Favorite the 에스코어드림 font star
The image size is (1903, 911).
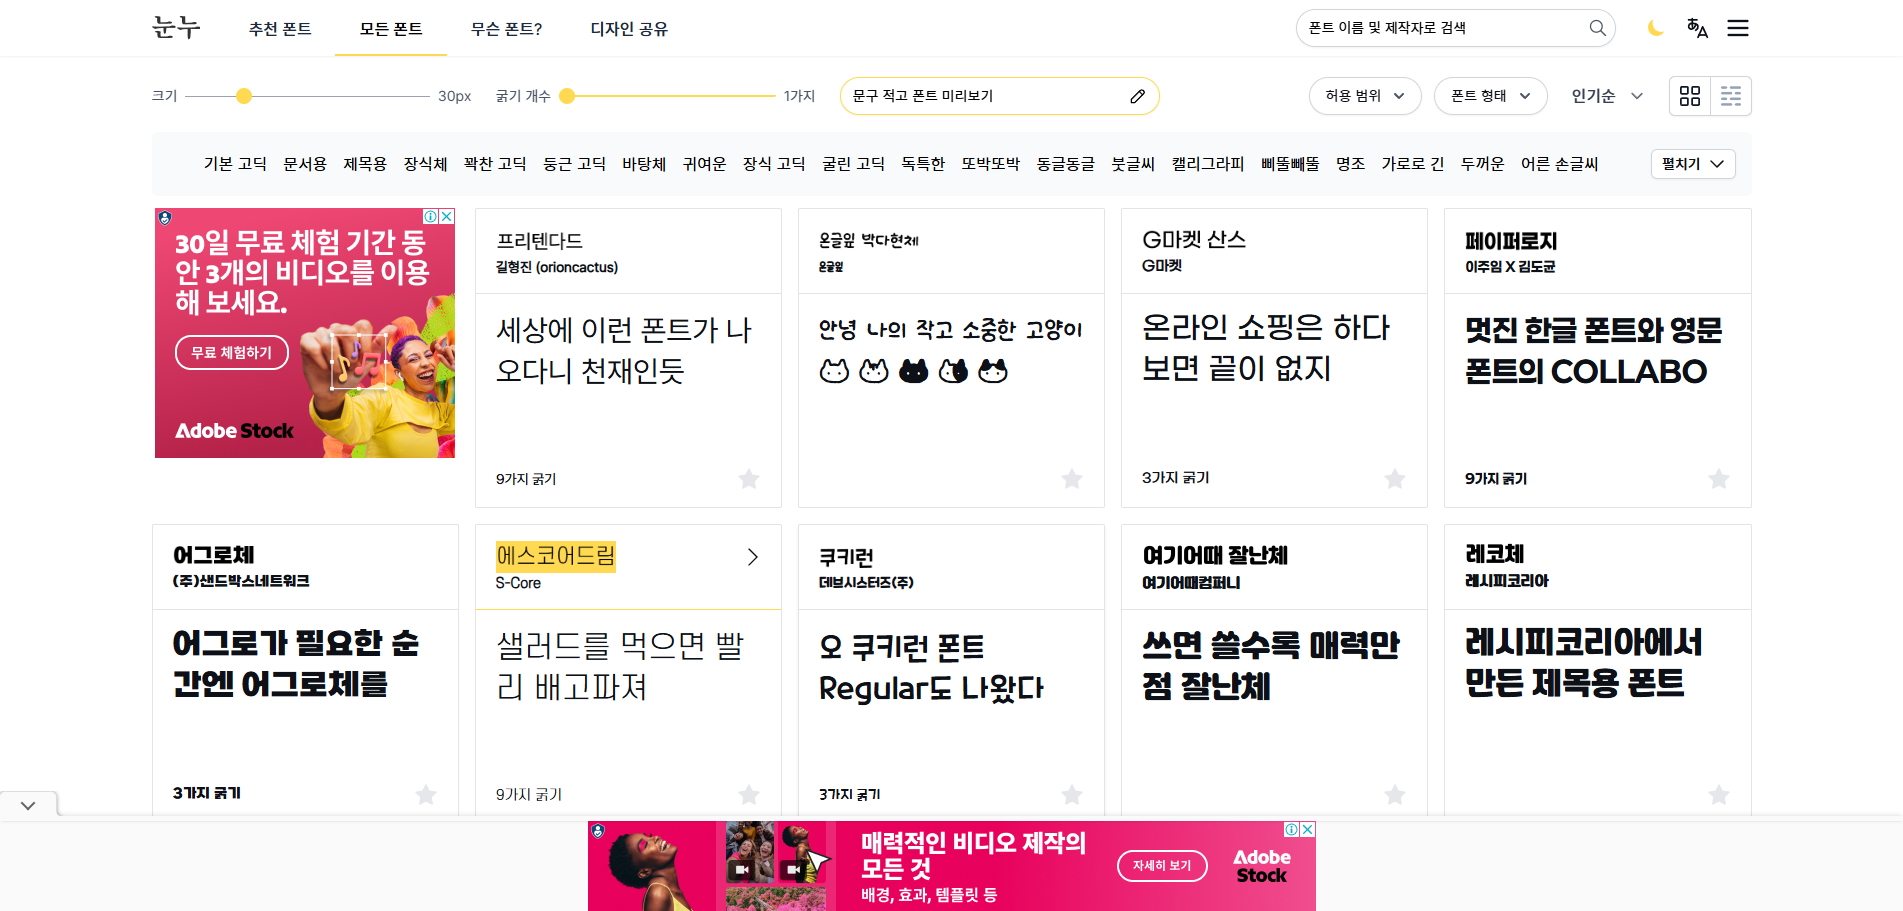748,795
